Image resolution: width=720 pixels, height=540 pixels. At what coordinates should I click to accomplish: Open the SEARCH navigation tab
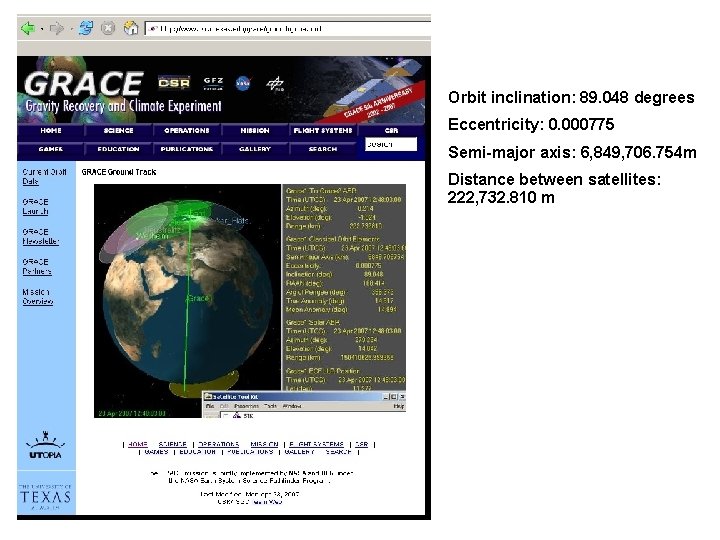[x=323, y=149]
